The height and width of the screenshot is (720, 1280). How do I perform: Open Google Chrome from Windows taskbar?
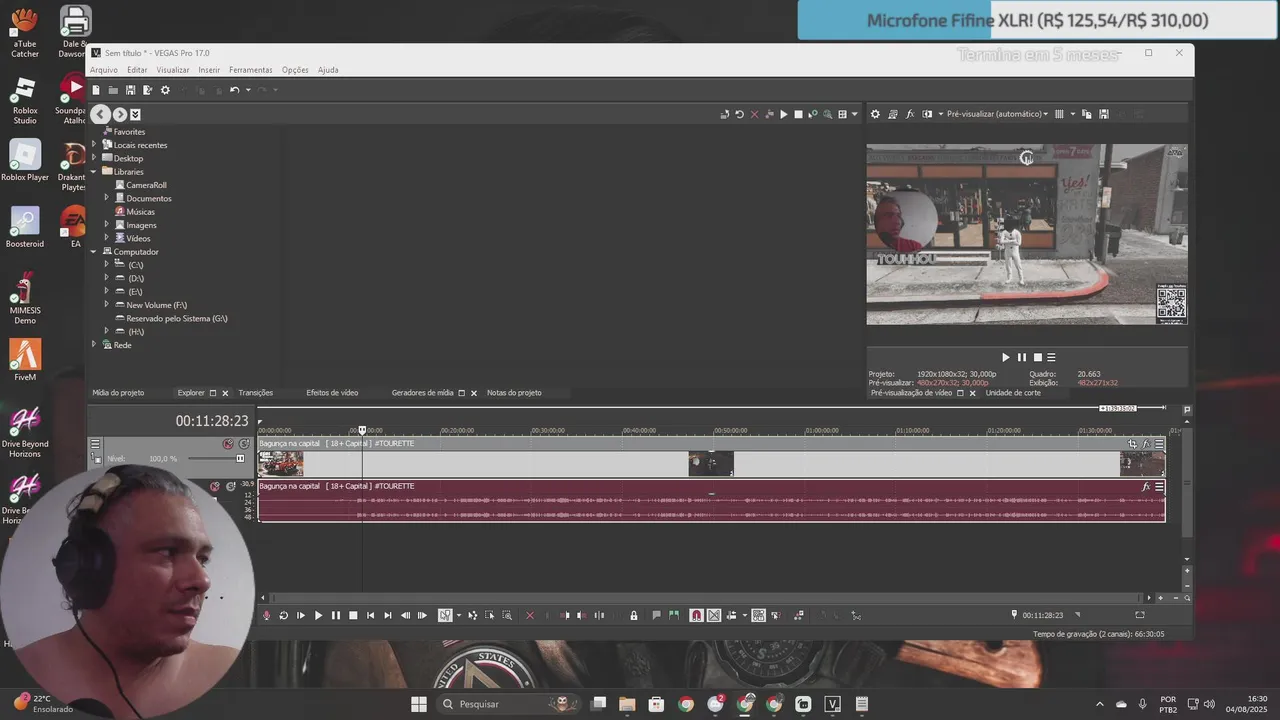click(x=686, y=704)
